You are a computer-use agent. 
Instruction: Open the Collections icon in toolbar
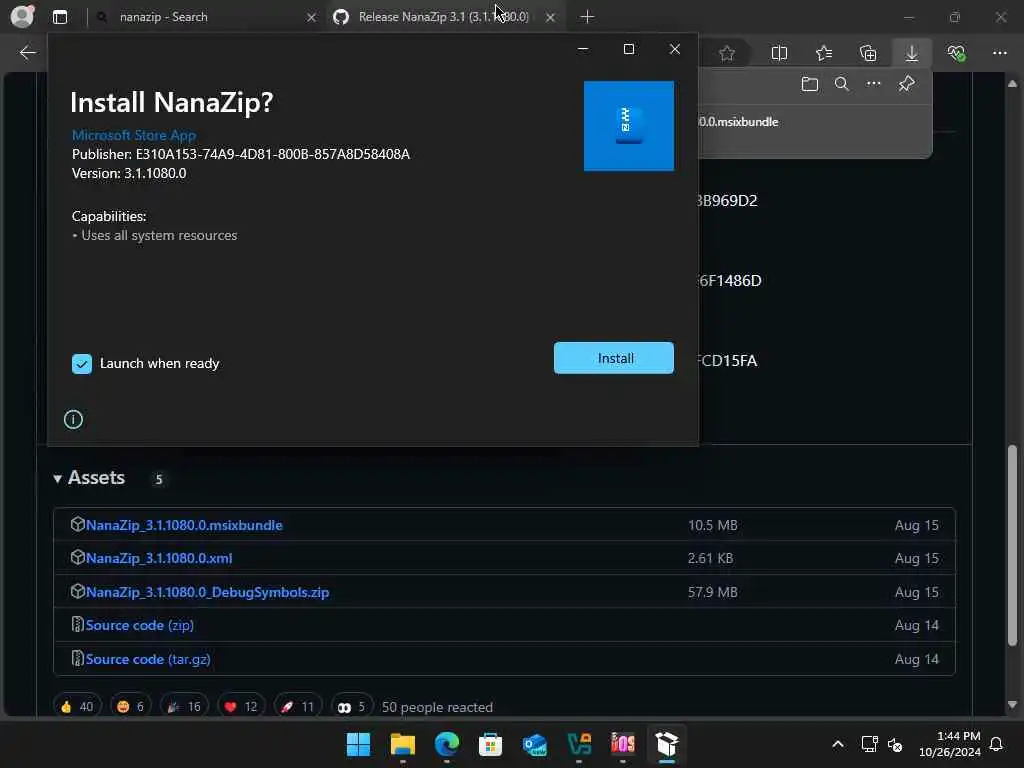pyautogui.click(x=868, y=54)
